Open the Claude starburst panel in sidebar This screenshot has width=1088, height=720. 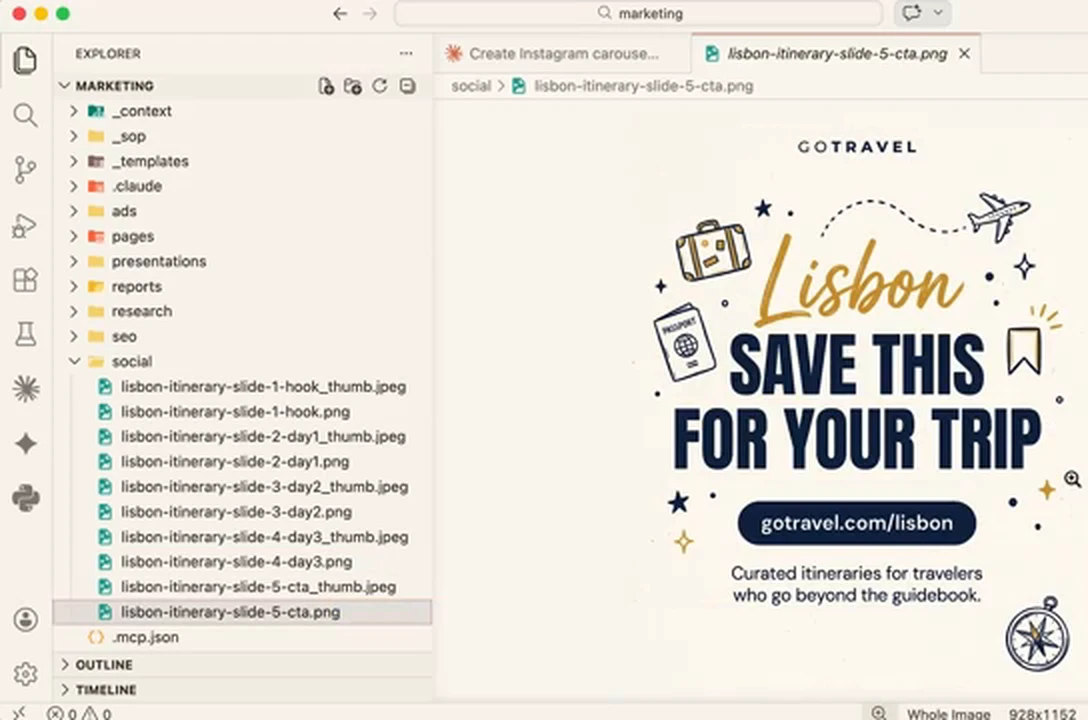pyautogui.click(x=26, y=389)
